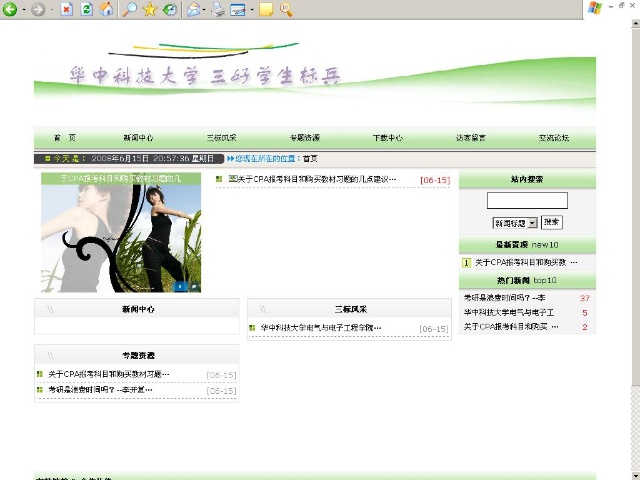Viewport: 640px width, 480px height.
Task: Expand the Edit icon dropdown arrow
Action: (251, 9)
